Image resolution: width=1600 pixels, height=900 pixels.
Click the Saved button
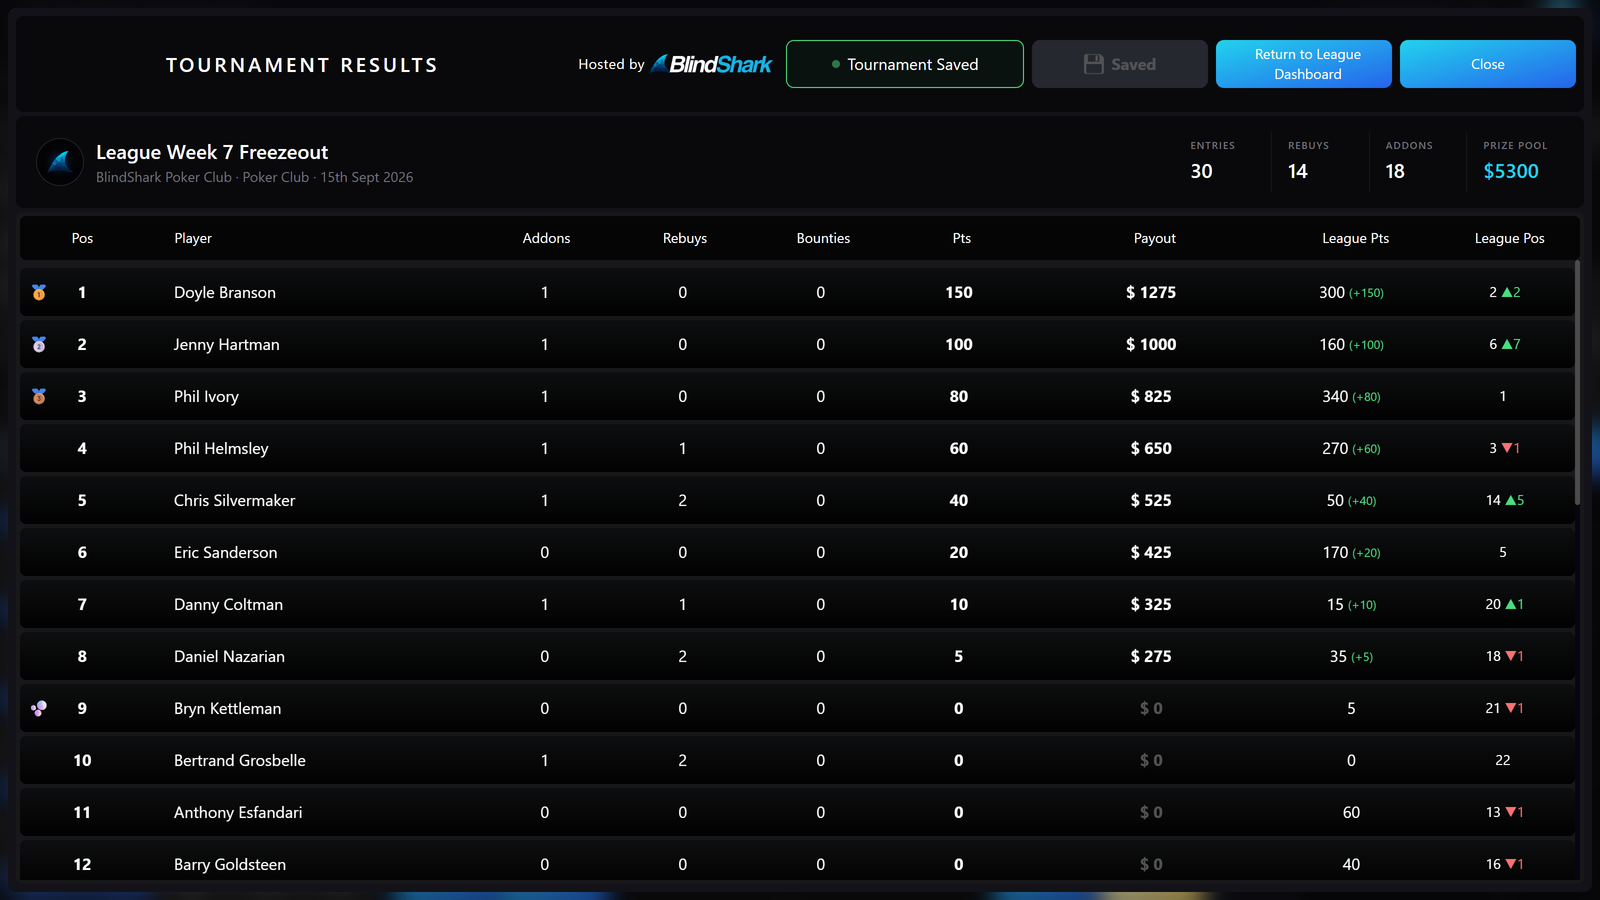1120,64
